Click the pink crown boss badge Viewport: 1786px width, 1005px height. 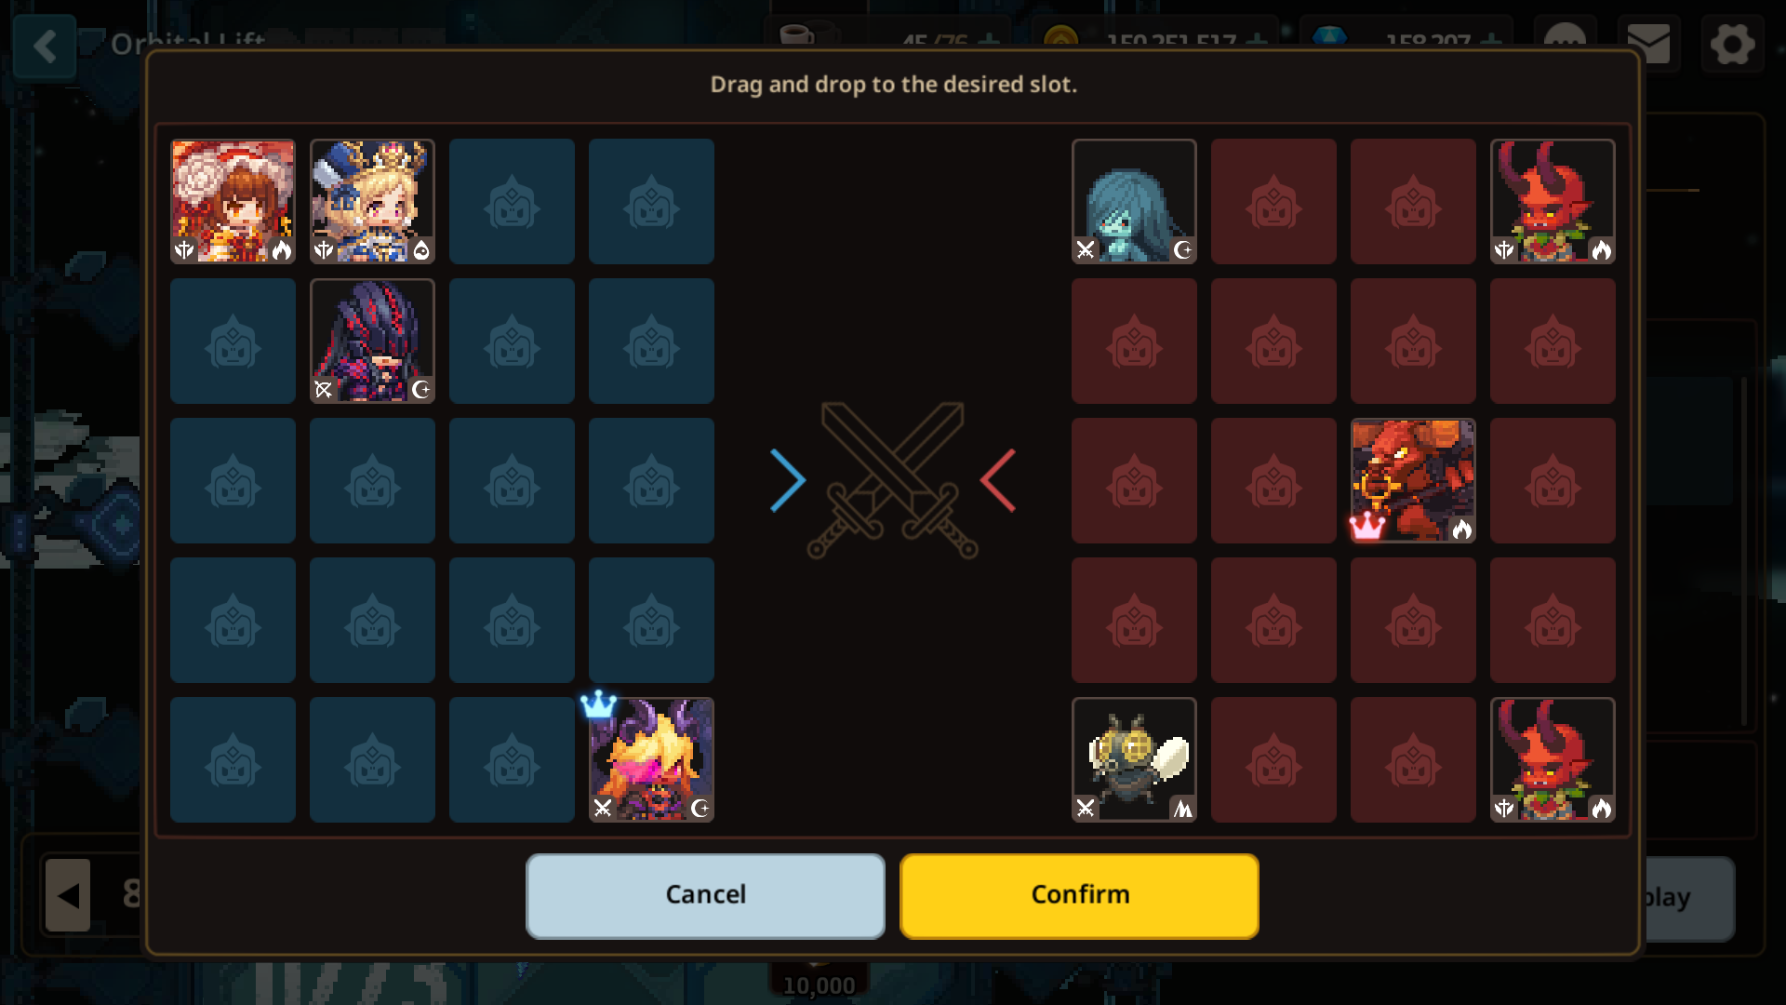[1367, 525]
